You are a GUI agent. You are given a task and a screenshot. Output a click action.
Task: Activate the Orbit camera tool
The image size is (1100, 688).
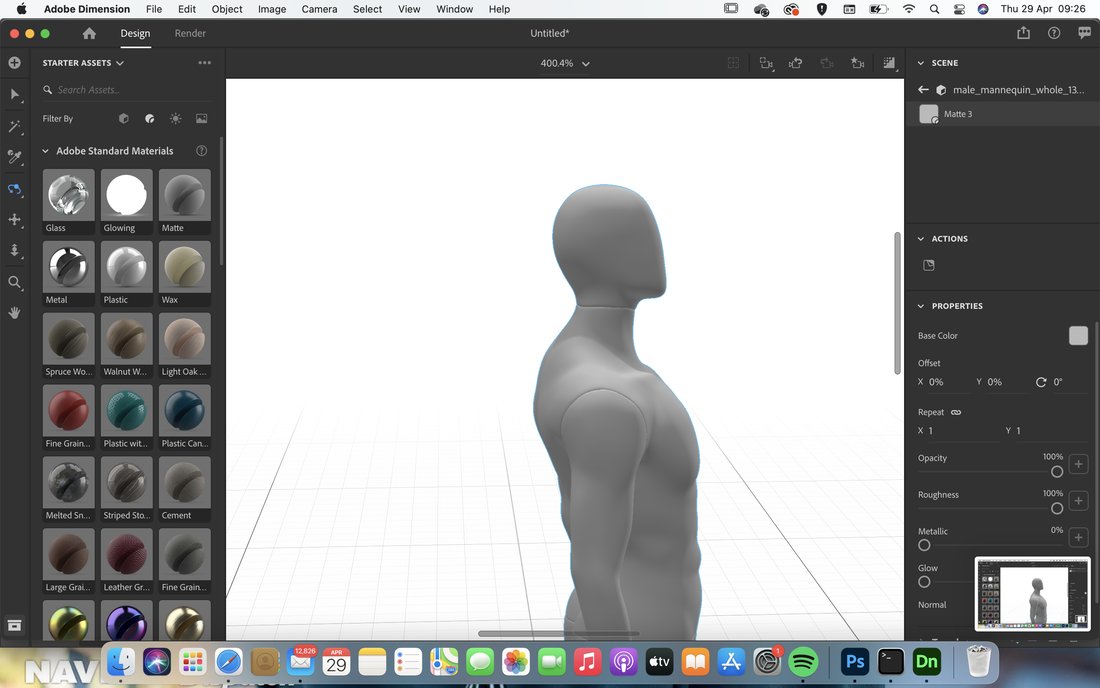[x=14, y=189]
